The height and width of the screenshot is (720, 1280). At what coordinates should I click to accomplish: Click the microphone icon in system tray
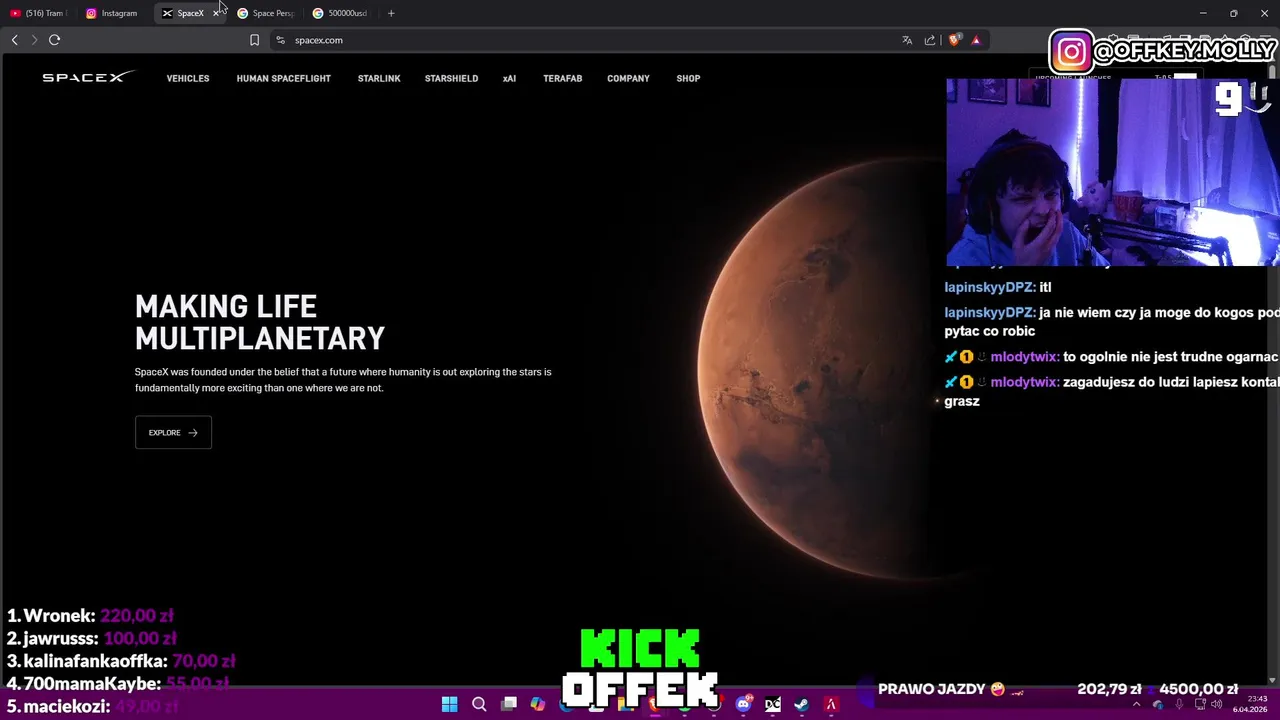pos(1179,704)
